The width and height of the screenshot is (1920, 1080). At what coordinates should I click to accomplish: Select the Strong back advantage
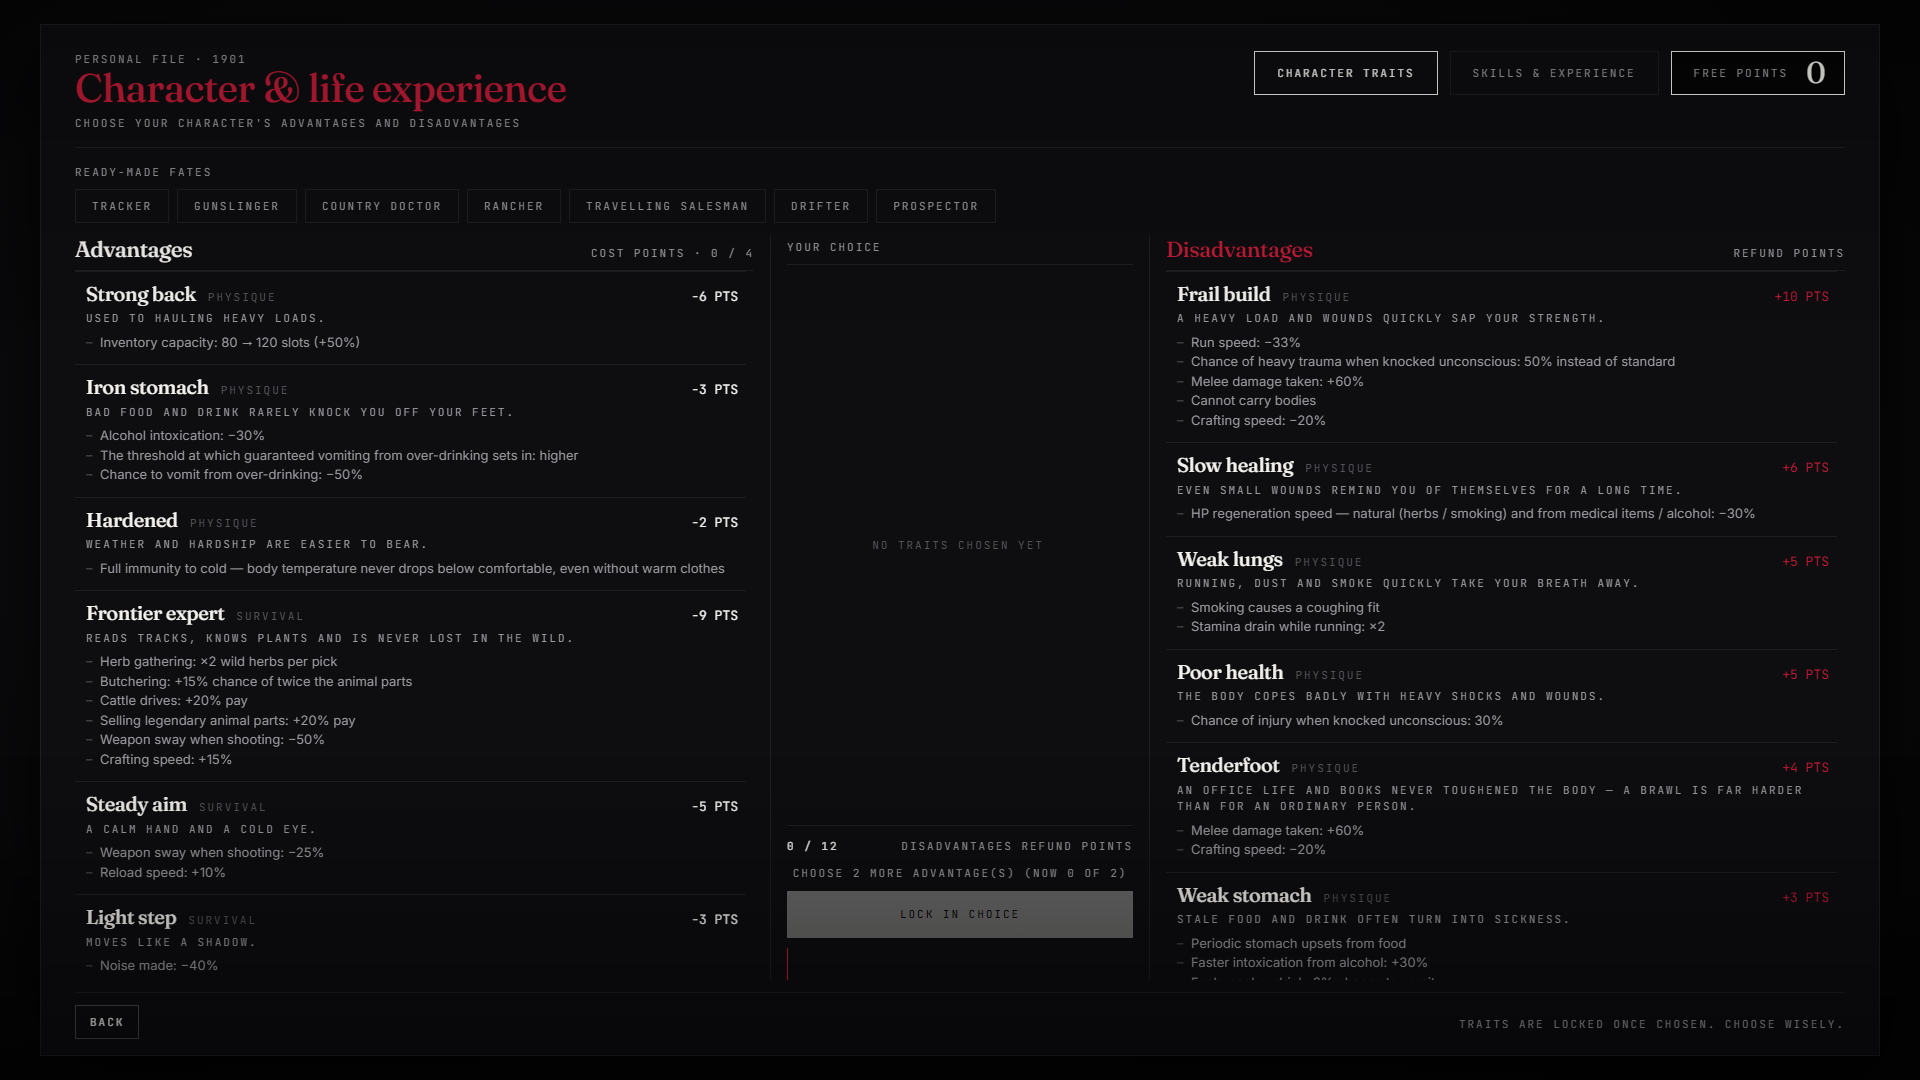coord(410,318)
